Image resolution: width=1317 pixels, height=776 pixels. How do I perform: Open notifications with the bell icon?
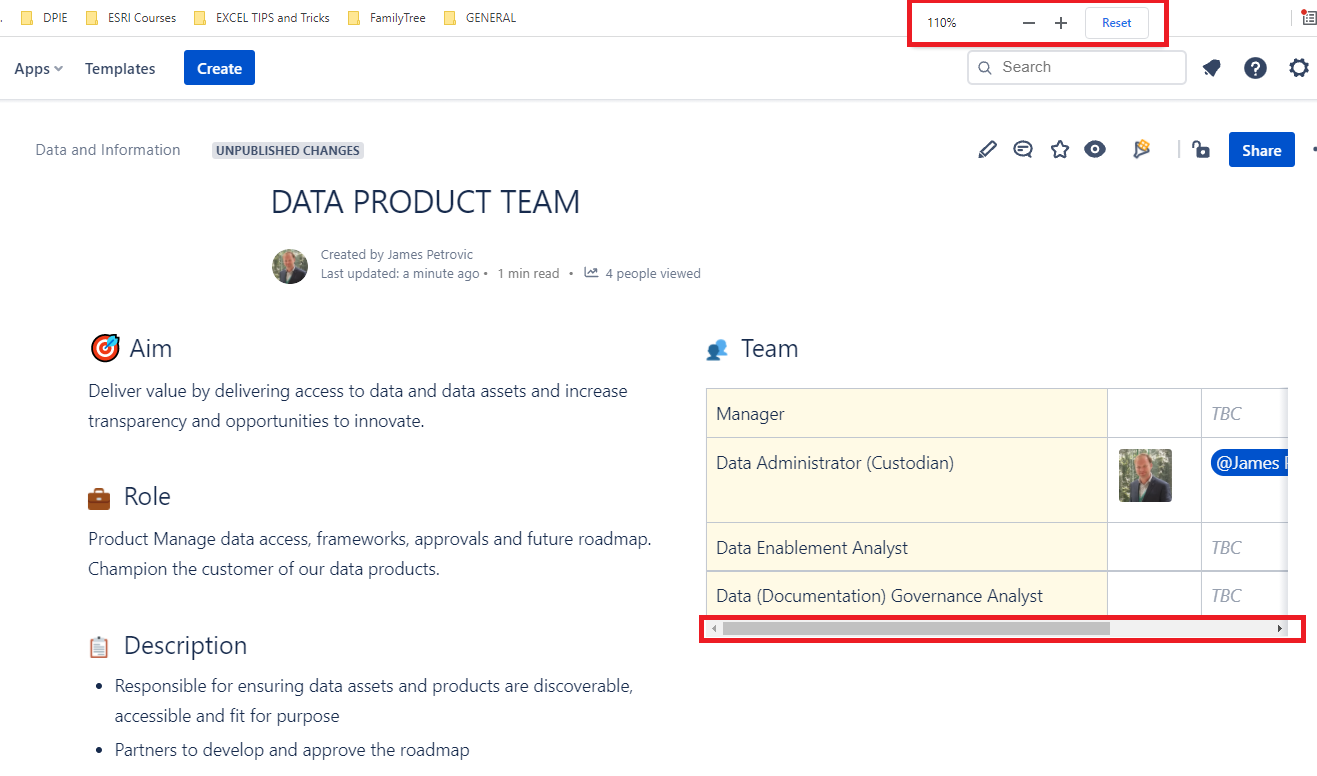point(1211,67)
